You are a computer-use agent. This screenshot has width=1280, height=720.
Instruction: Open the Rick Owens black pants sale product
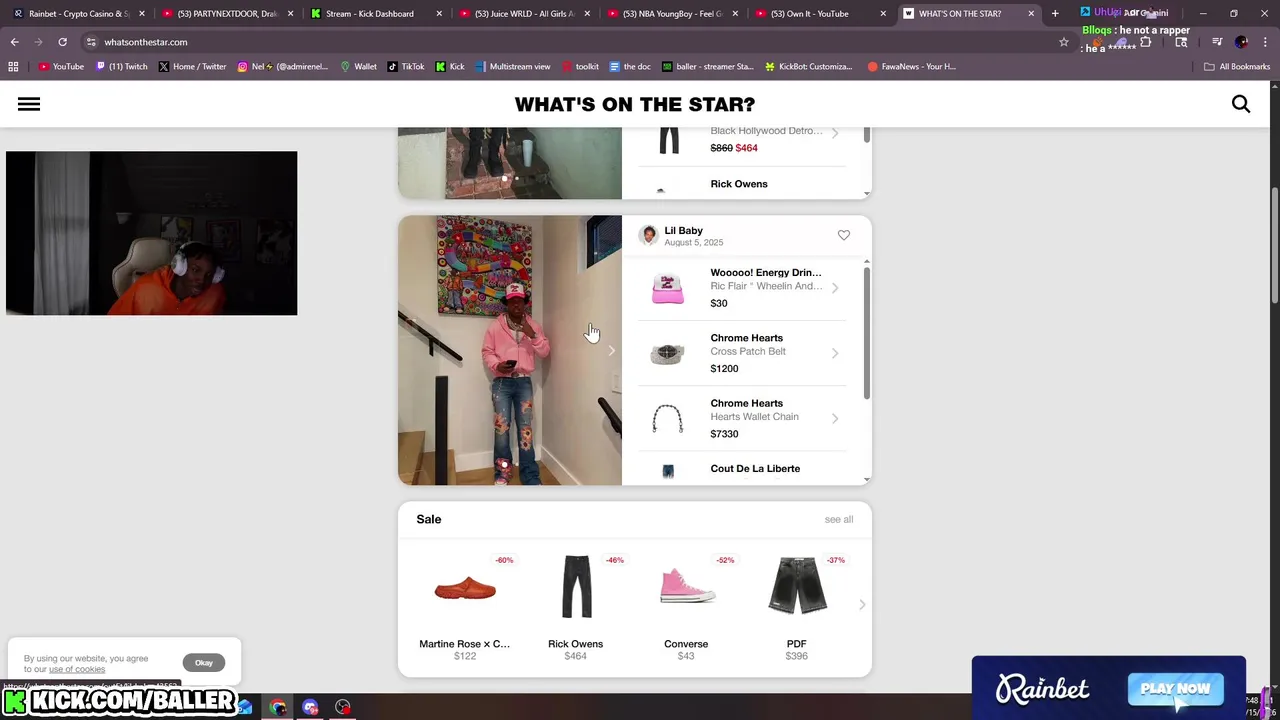click(x=575, y=604)
